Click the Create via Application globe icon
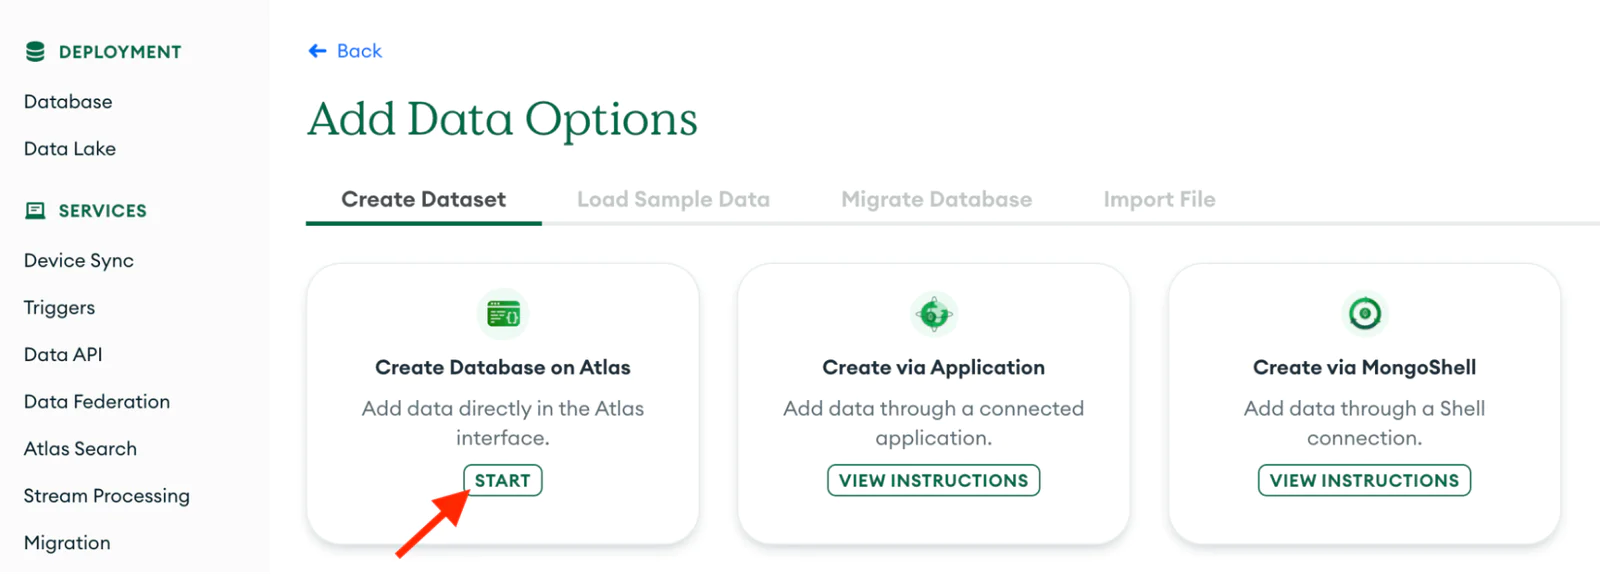The height and width of the screenshot is (574, 1600). [934, 314]
